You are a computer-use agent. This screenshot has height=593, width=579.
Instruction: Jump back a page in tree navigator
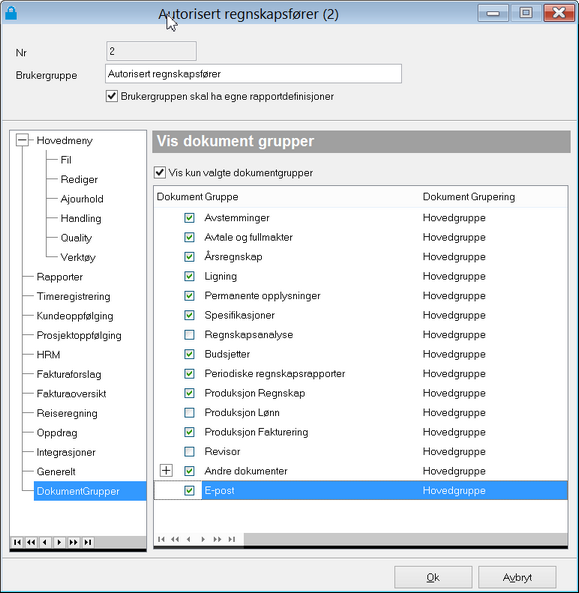31,542
